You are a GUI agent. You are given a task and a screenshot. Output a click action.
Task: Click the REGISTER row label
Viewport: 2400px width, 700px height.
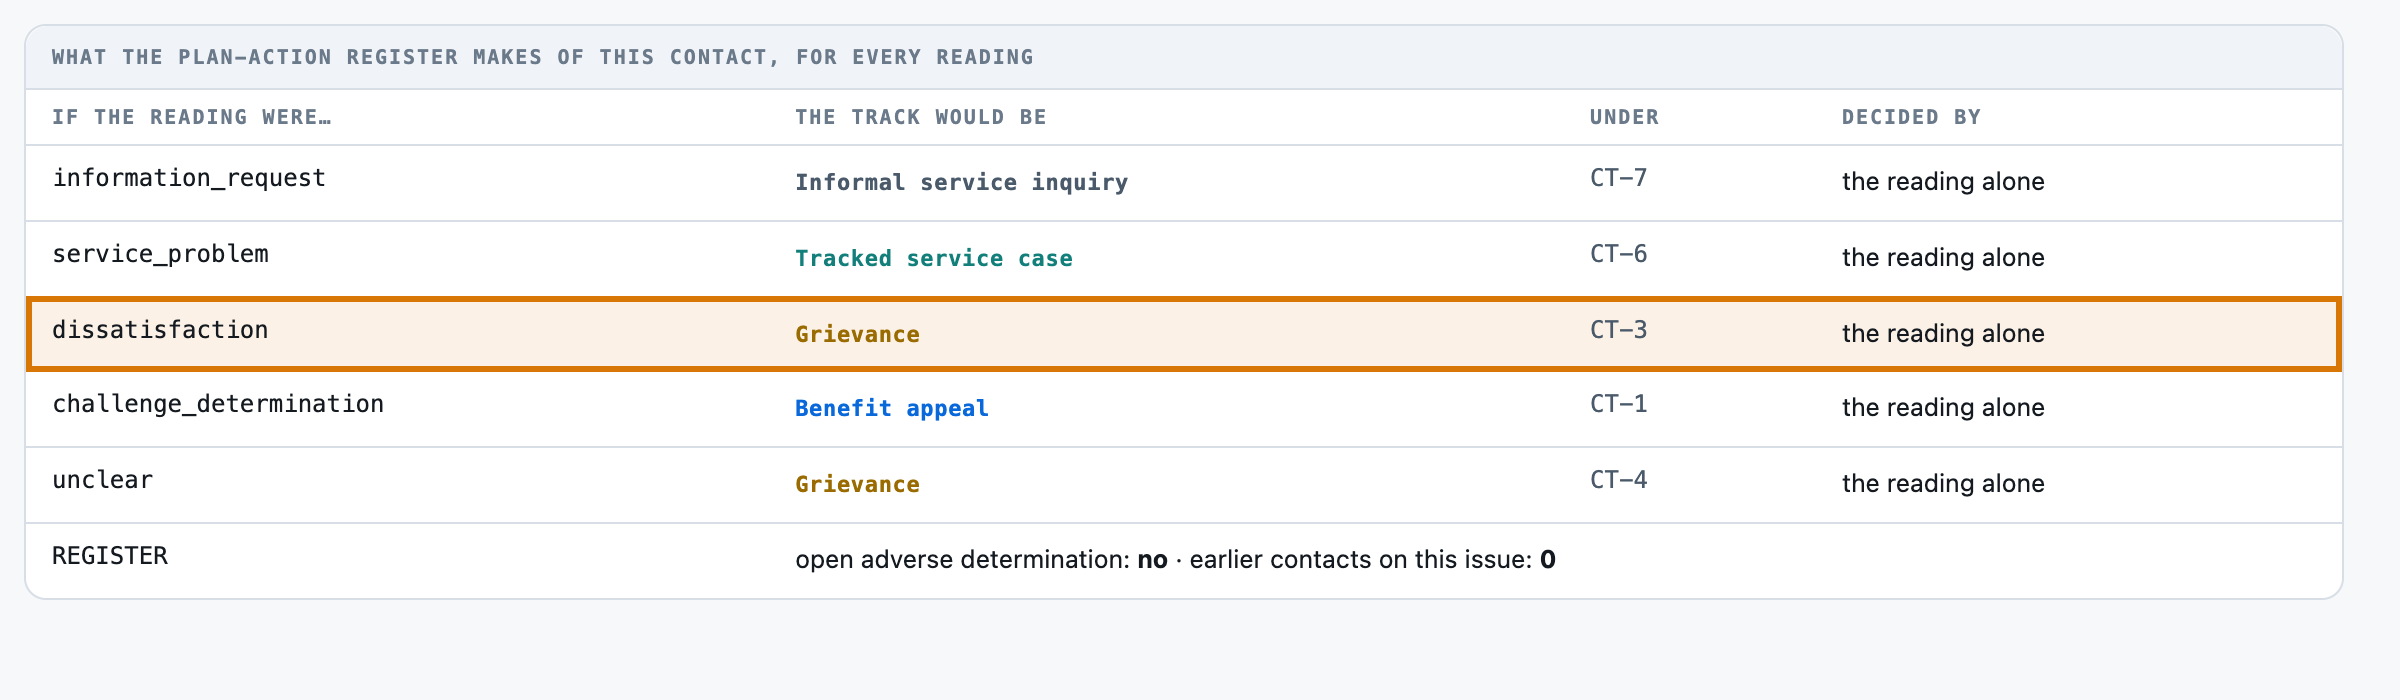pyautogui.click(x=110, y=556)
